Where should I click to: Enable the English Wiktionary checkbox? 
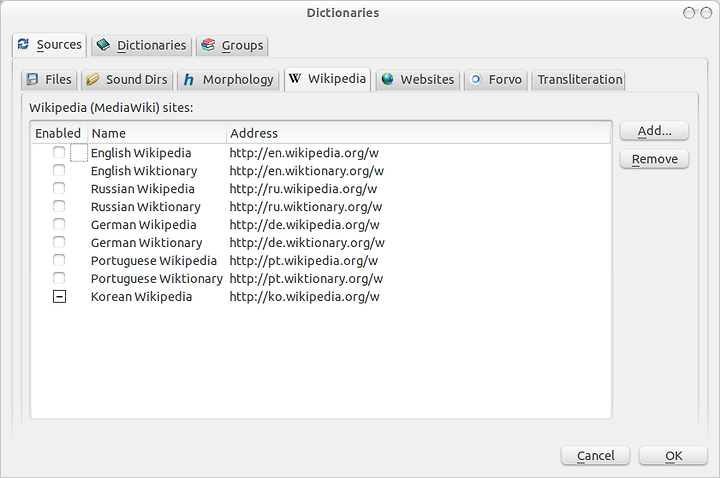pos(59,170)
